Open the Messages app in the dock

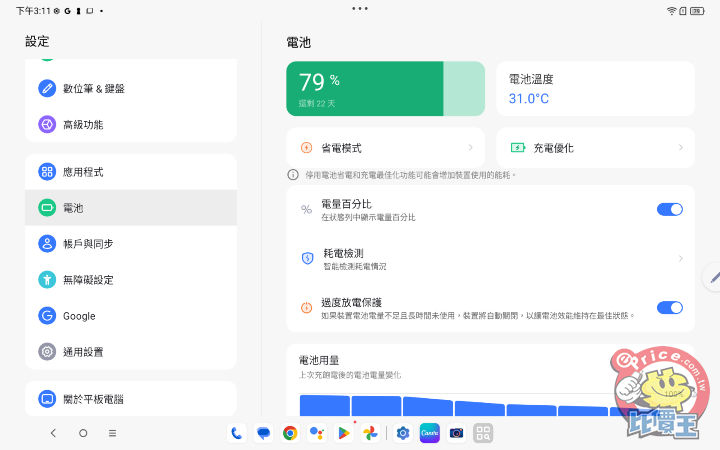click(263, 433)
